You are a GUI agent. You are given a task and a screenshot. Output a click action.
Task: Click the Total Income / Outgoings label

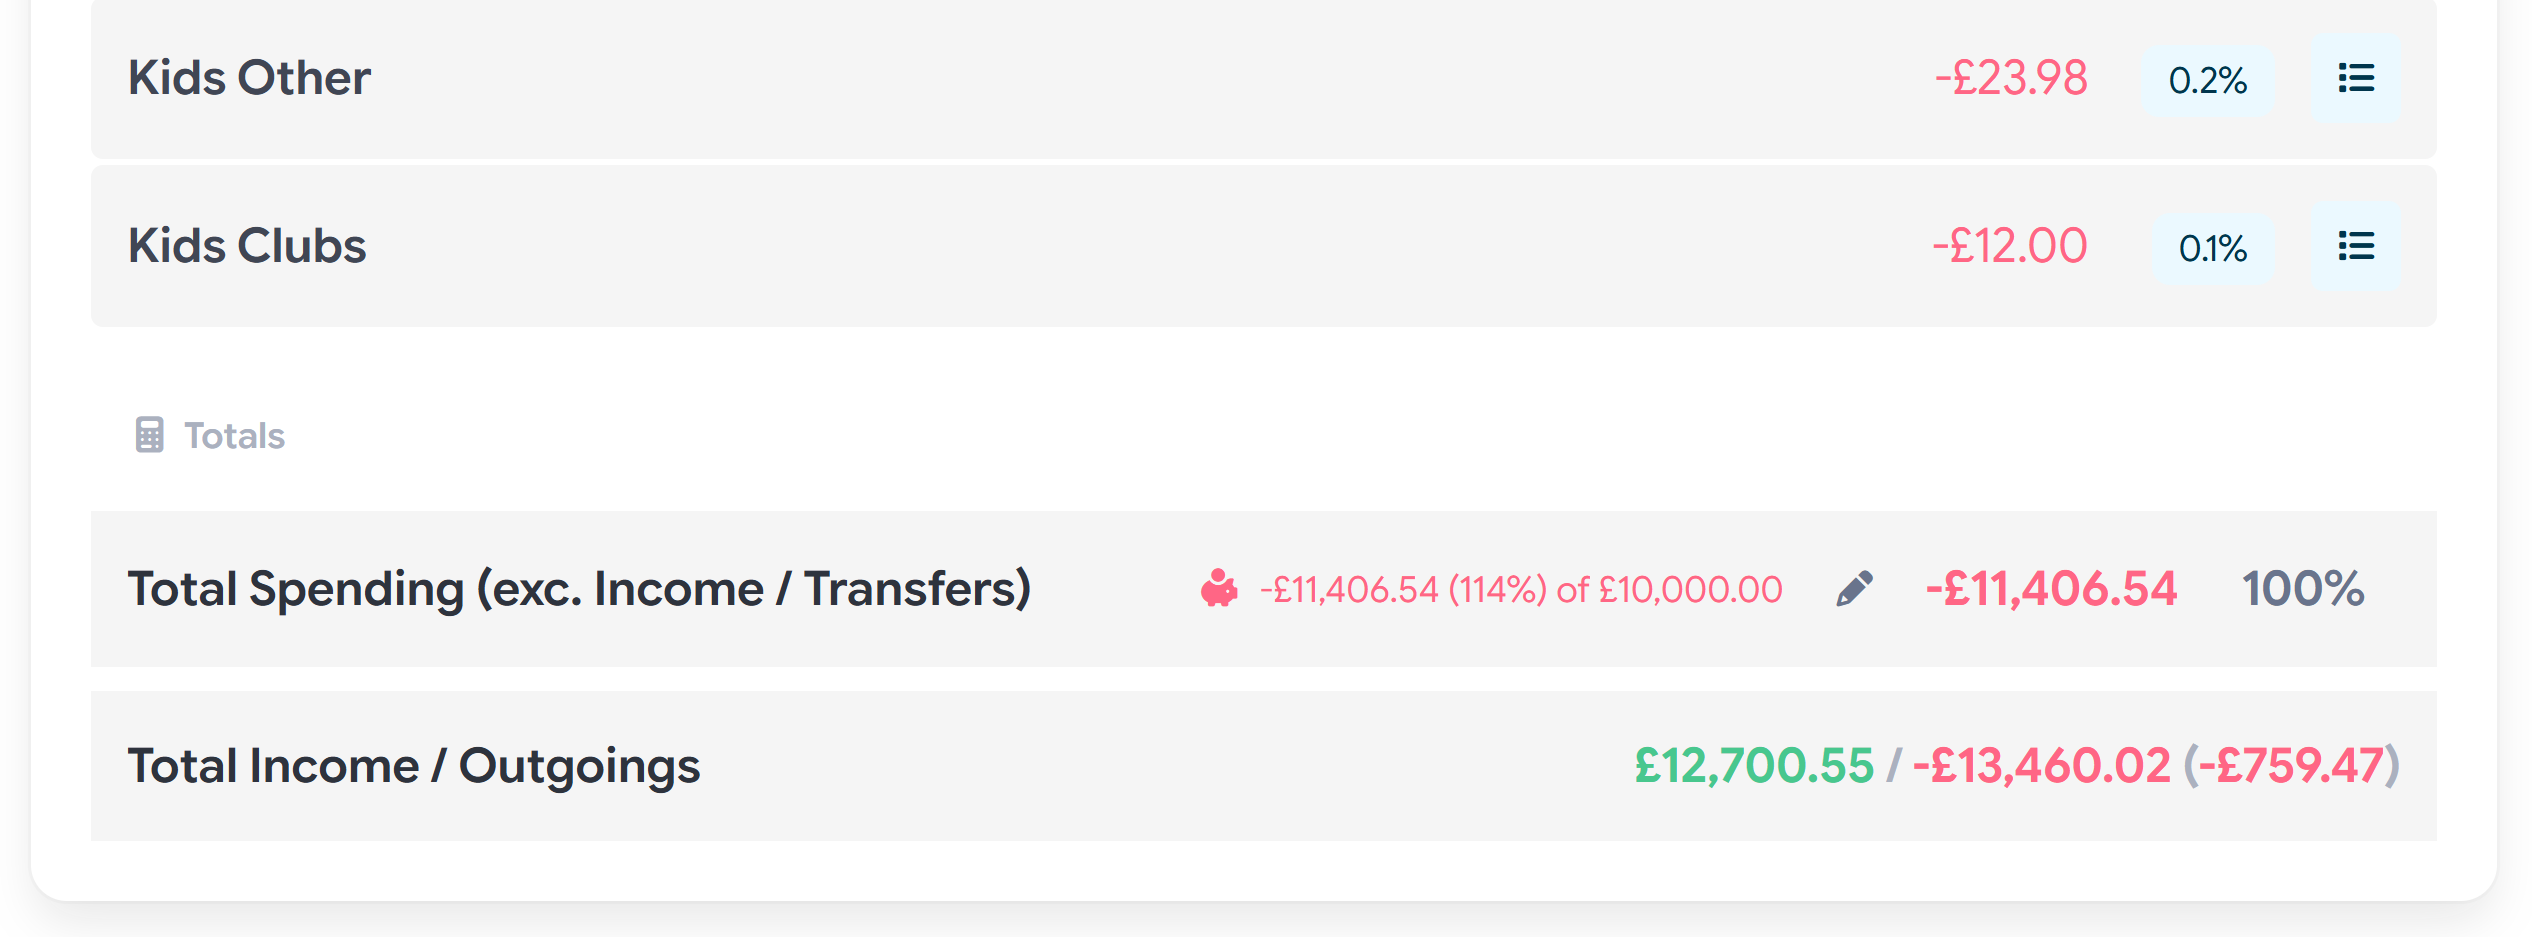coord(414,766)
